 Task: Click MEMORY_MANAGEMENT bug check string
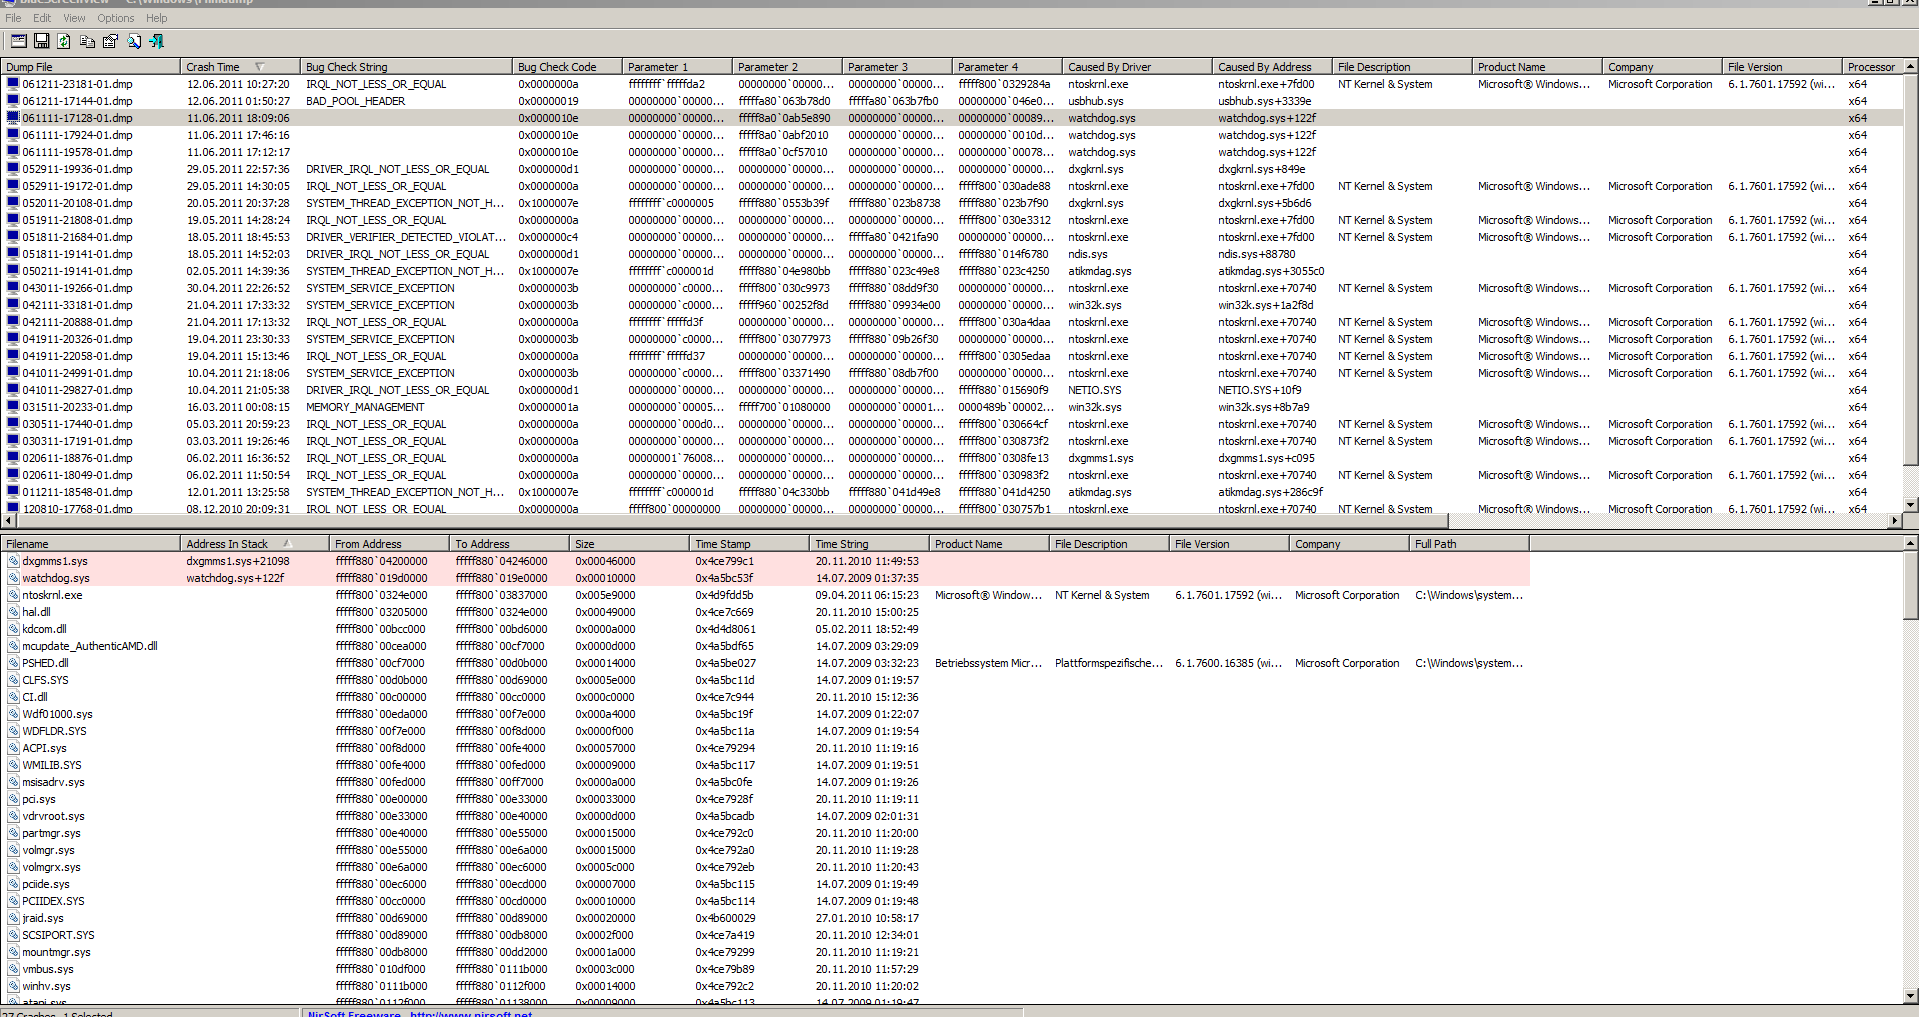click(365, 407)
